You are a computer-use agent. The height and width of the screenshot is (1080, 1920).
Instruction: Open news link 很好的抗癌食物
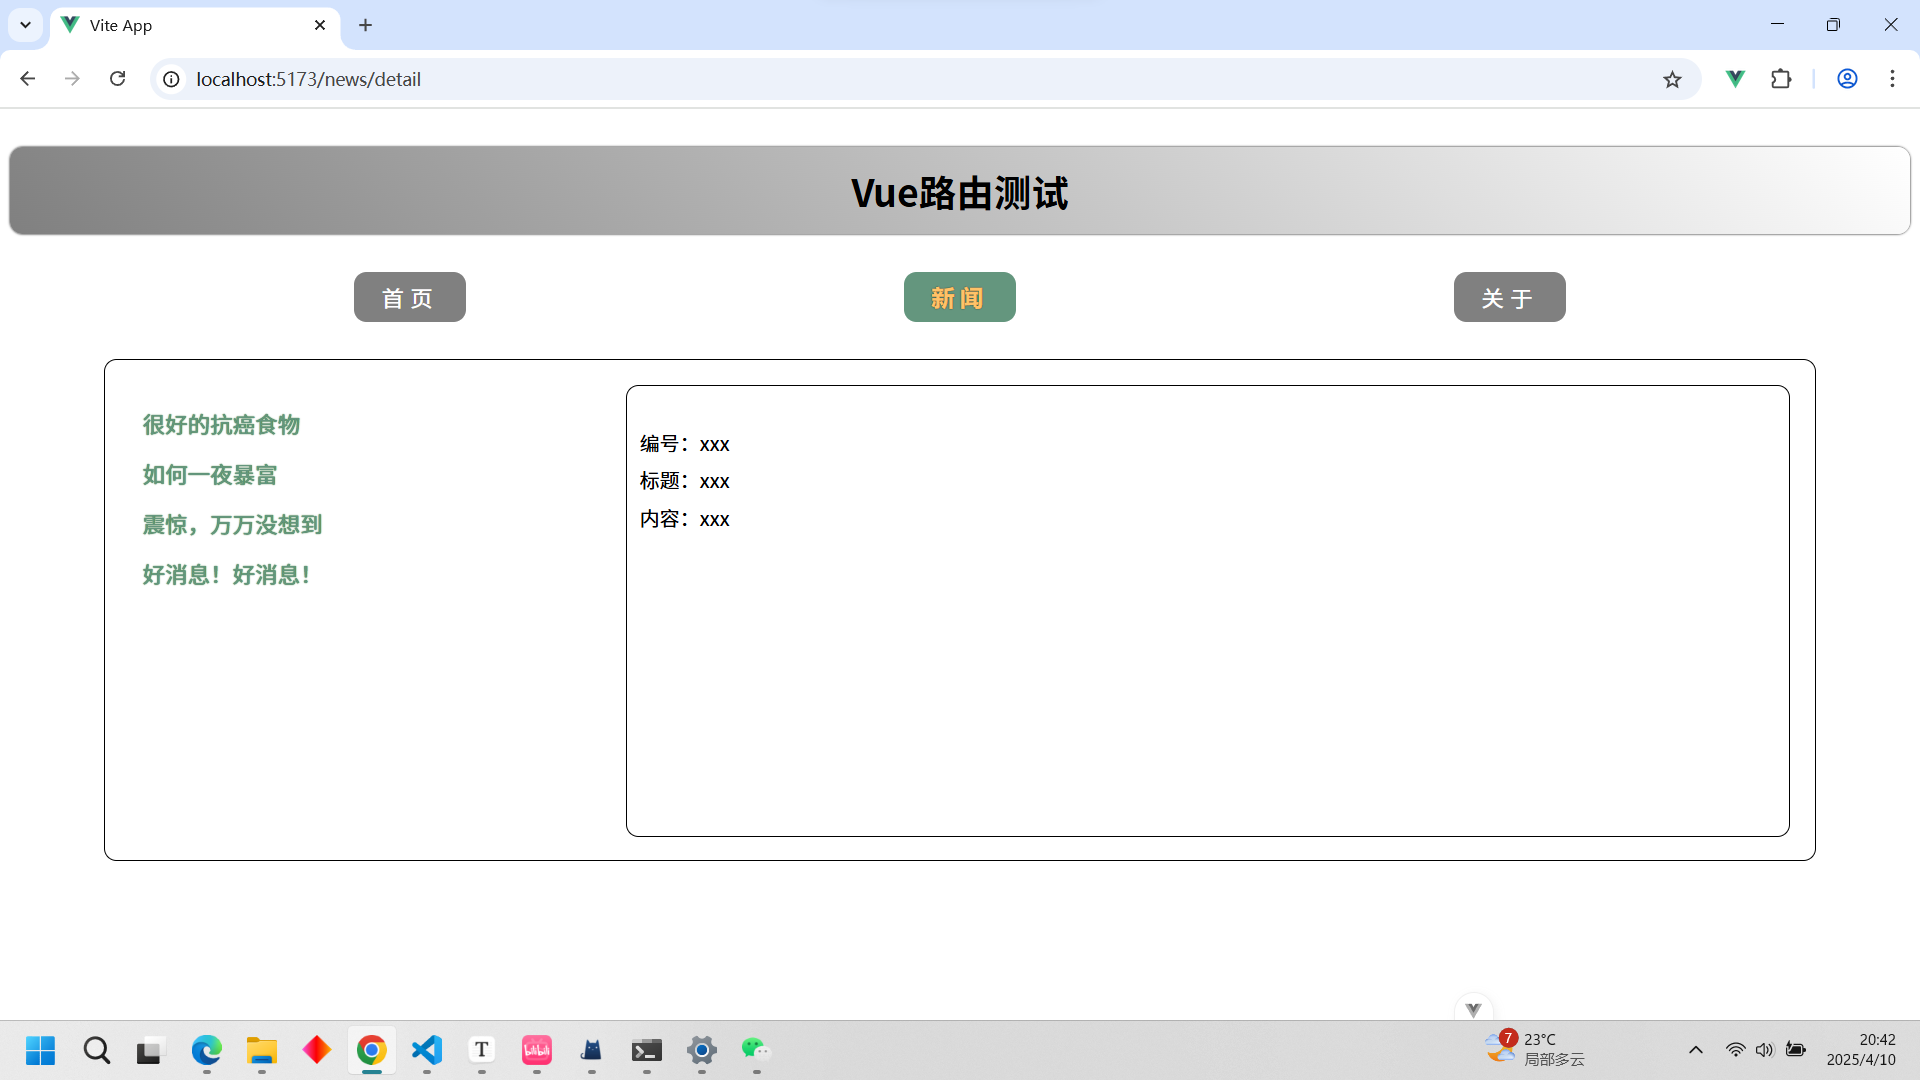pos(221,425)
